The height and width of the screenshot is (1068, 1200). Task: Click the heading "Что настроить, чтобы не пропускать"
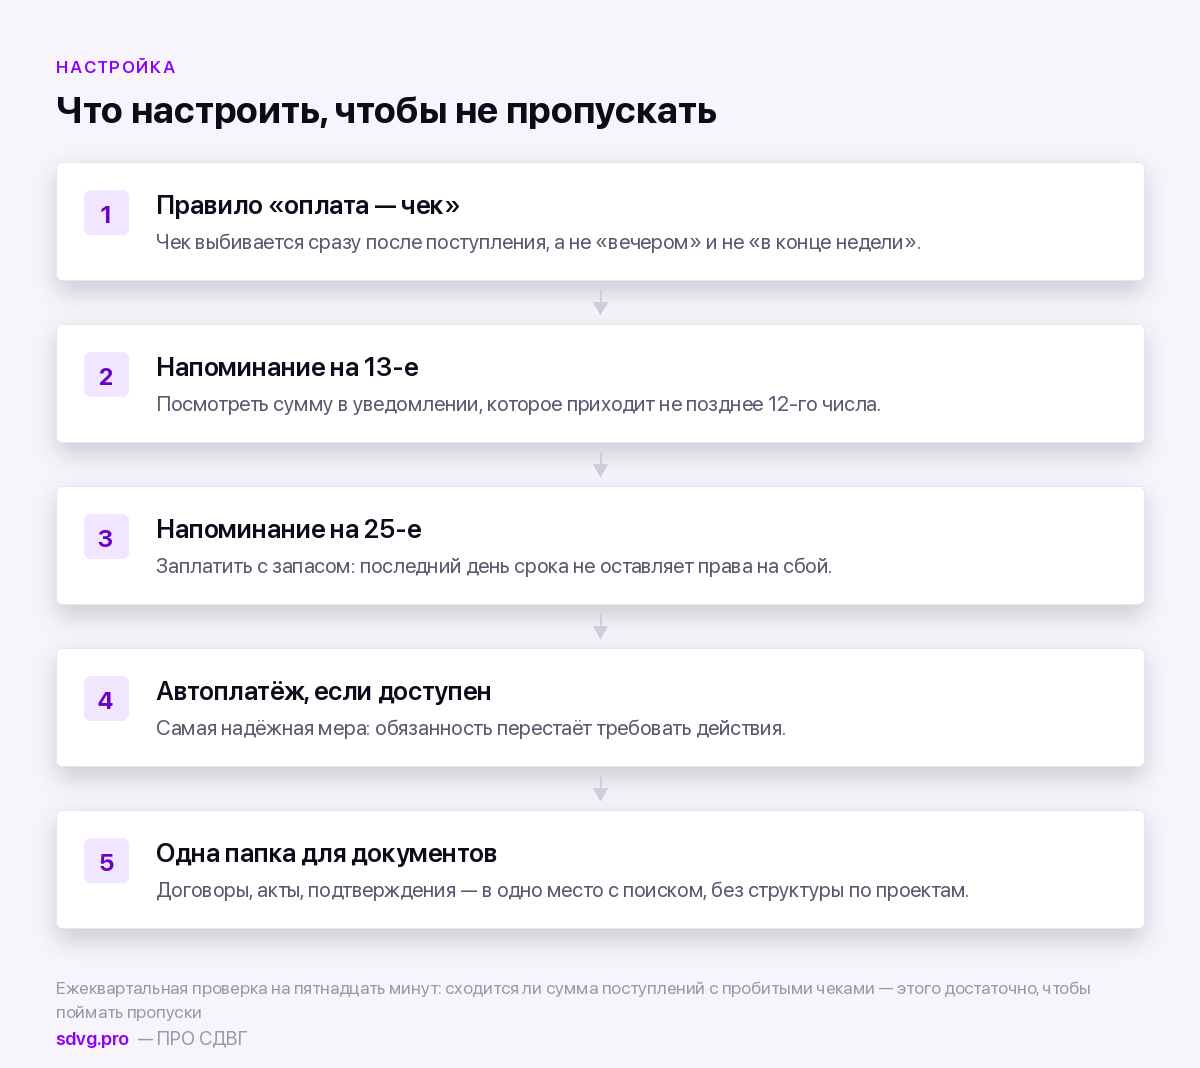pos(386,110)
